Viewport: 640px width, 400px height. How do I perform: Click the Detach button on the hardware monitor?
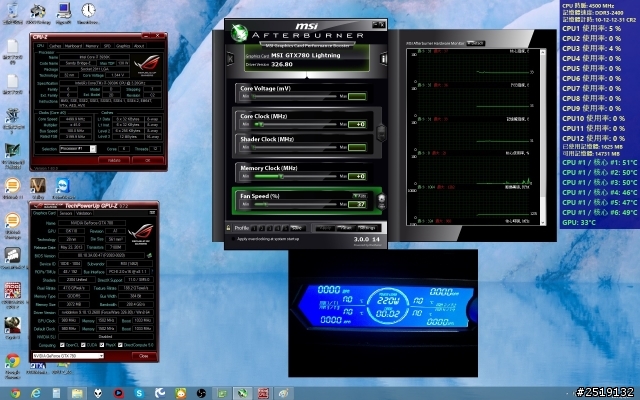(x=476, y=43)
